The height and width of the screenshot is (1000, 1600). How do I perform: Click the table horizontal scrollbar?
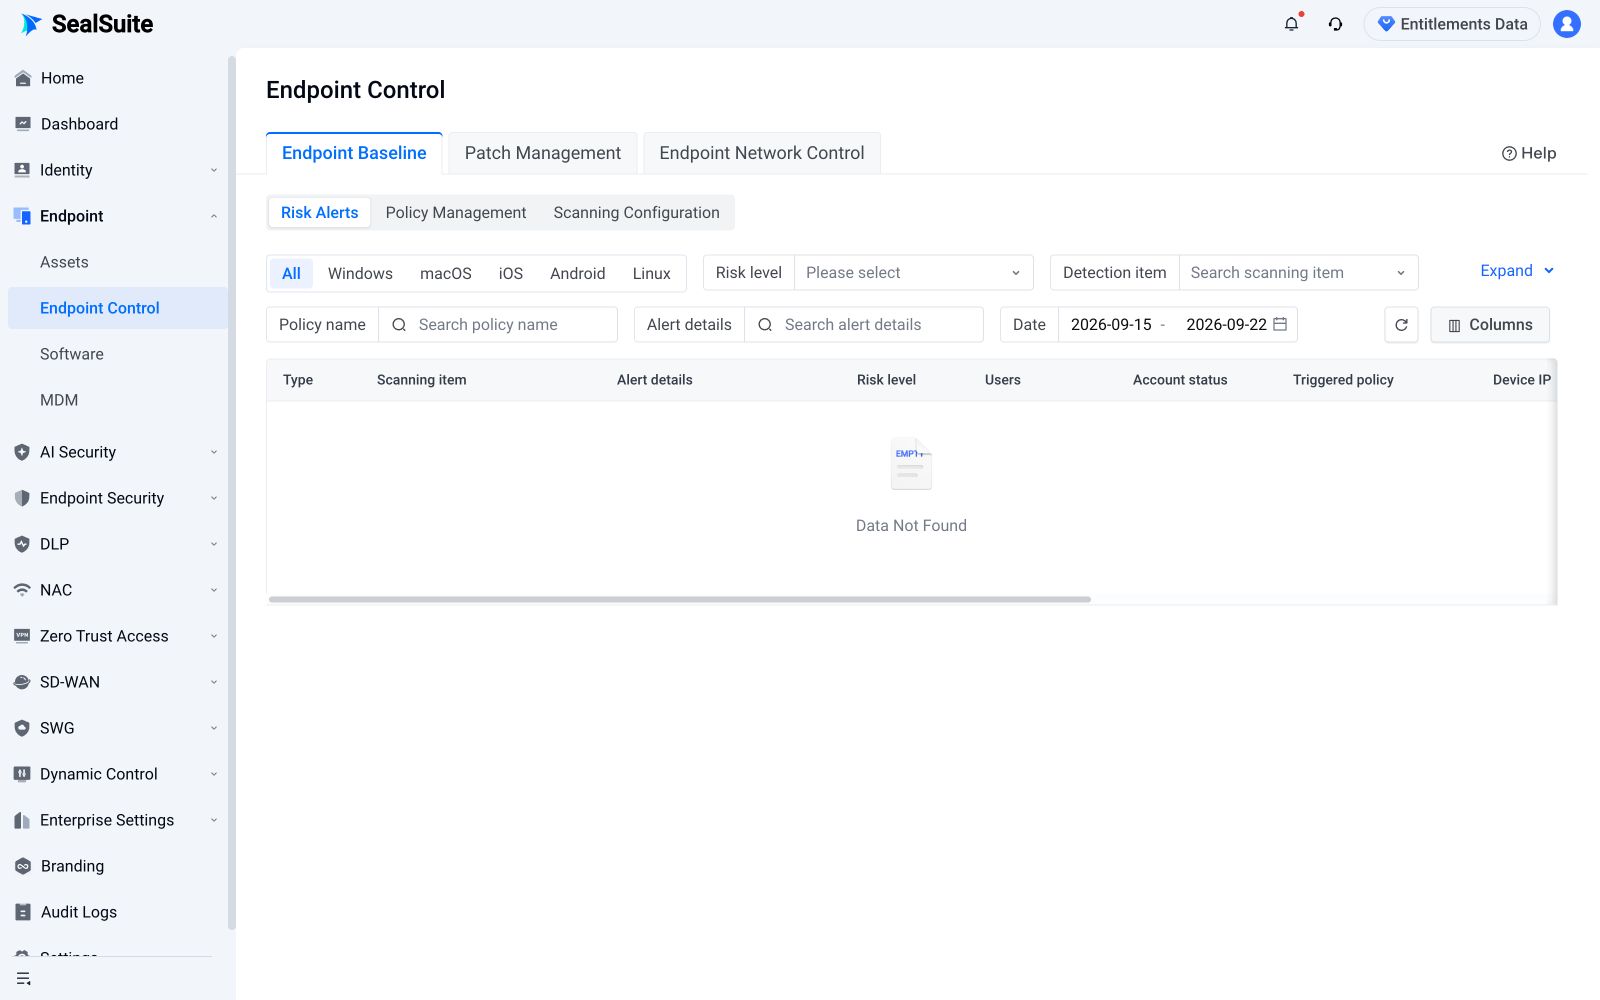[x=680, y=599]
